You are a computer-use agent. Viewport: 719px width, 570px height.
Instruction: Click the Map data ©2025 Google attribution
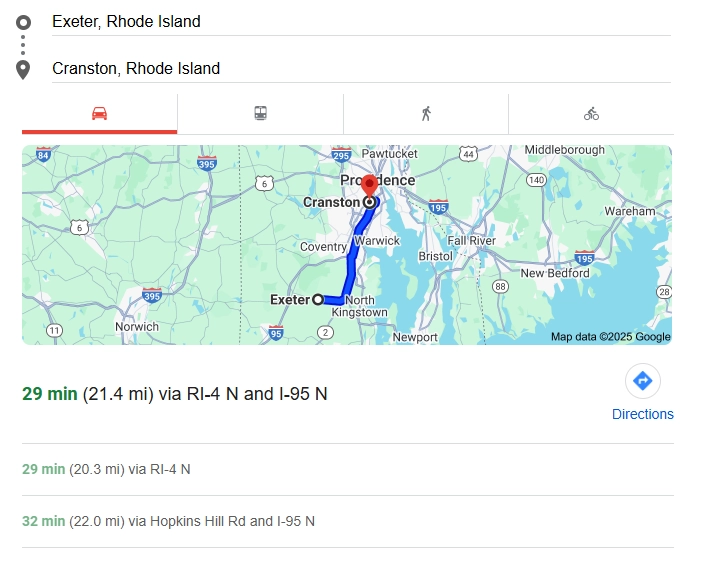[x=610, y=337]
